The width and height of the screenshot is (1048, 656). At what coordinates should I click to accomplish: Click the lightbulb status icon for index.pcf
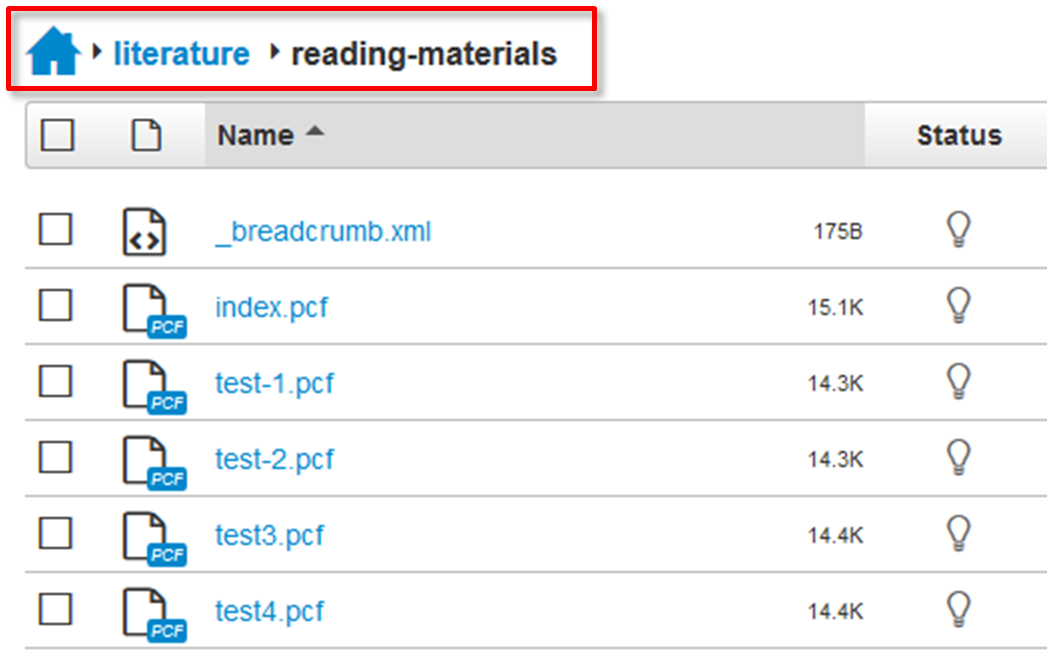point(959,305)
